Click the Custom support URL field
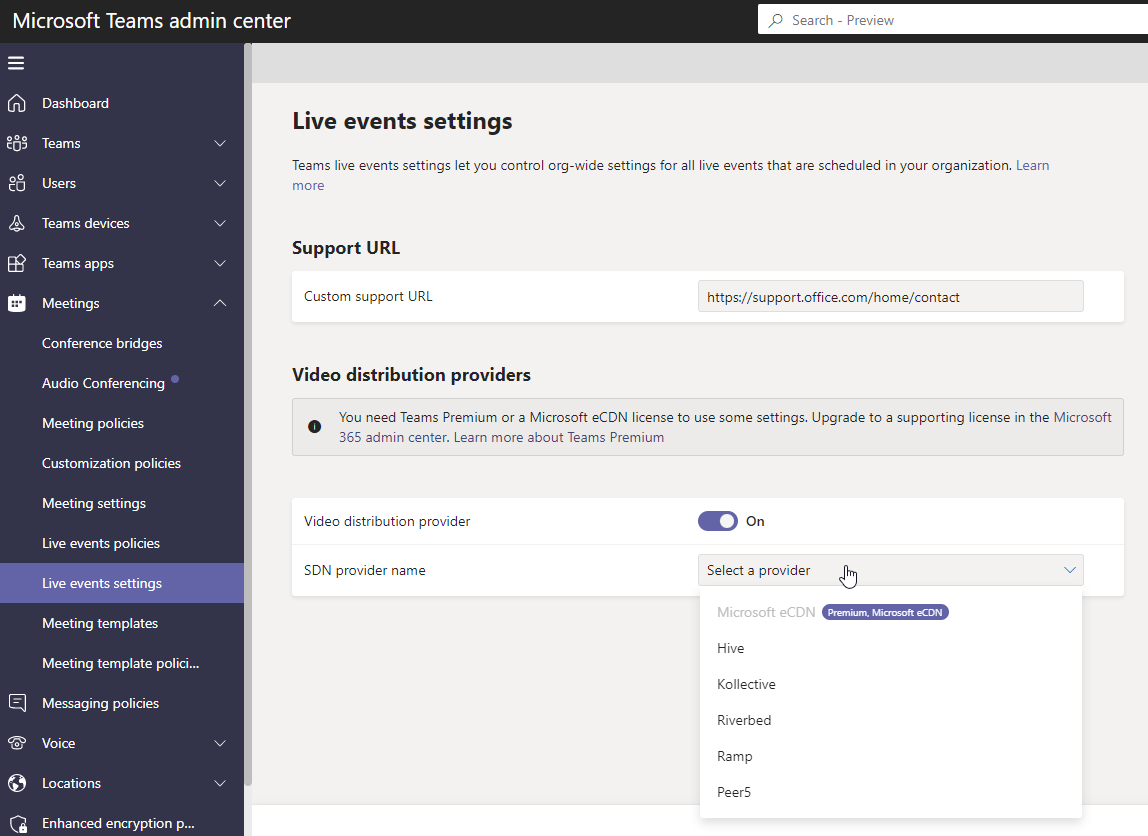Viewport: 1148px width, 836px height. point(890,296)
